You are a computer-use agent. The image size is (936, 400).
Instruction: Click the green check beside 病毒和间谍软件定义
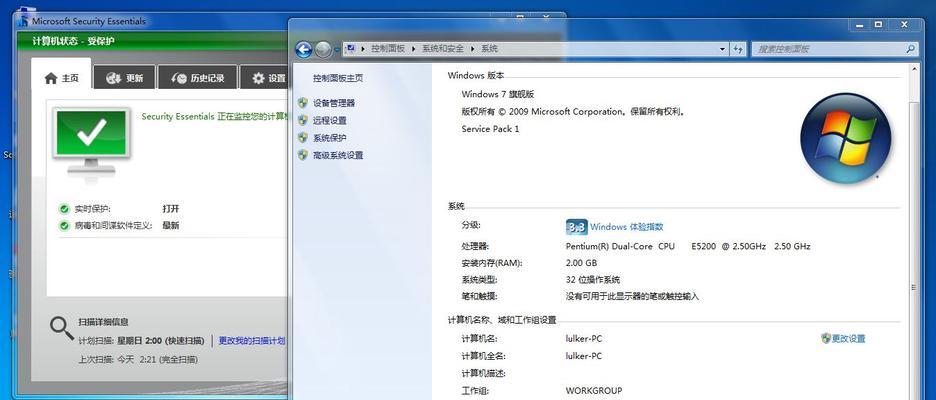point(64,226)
